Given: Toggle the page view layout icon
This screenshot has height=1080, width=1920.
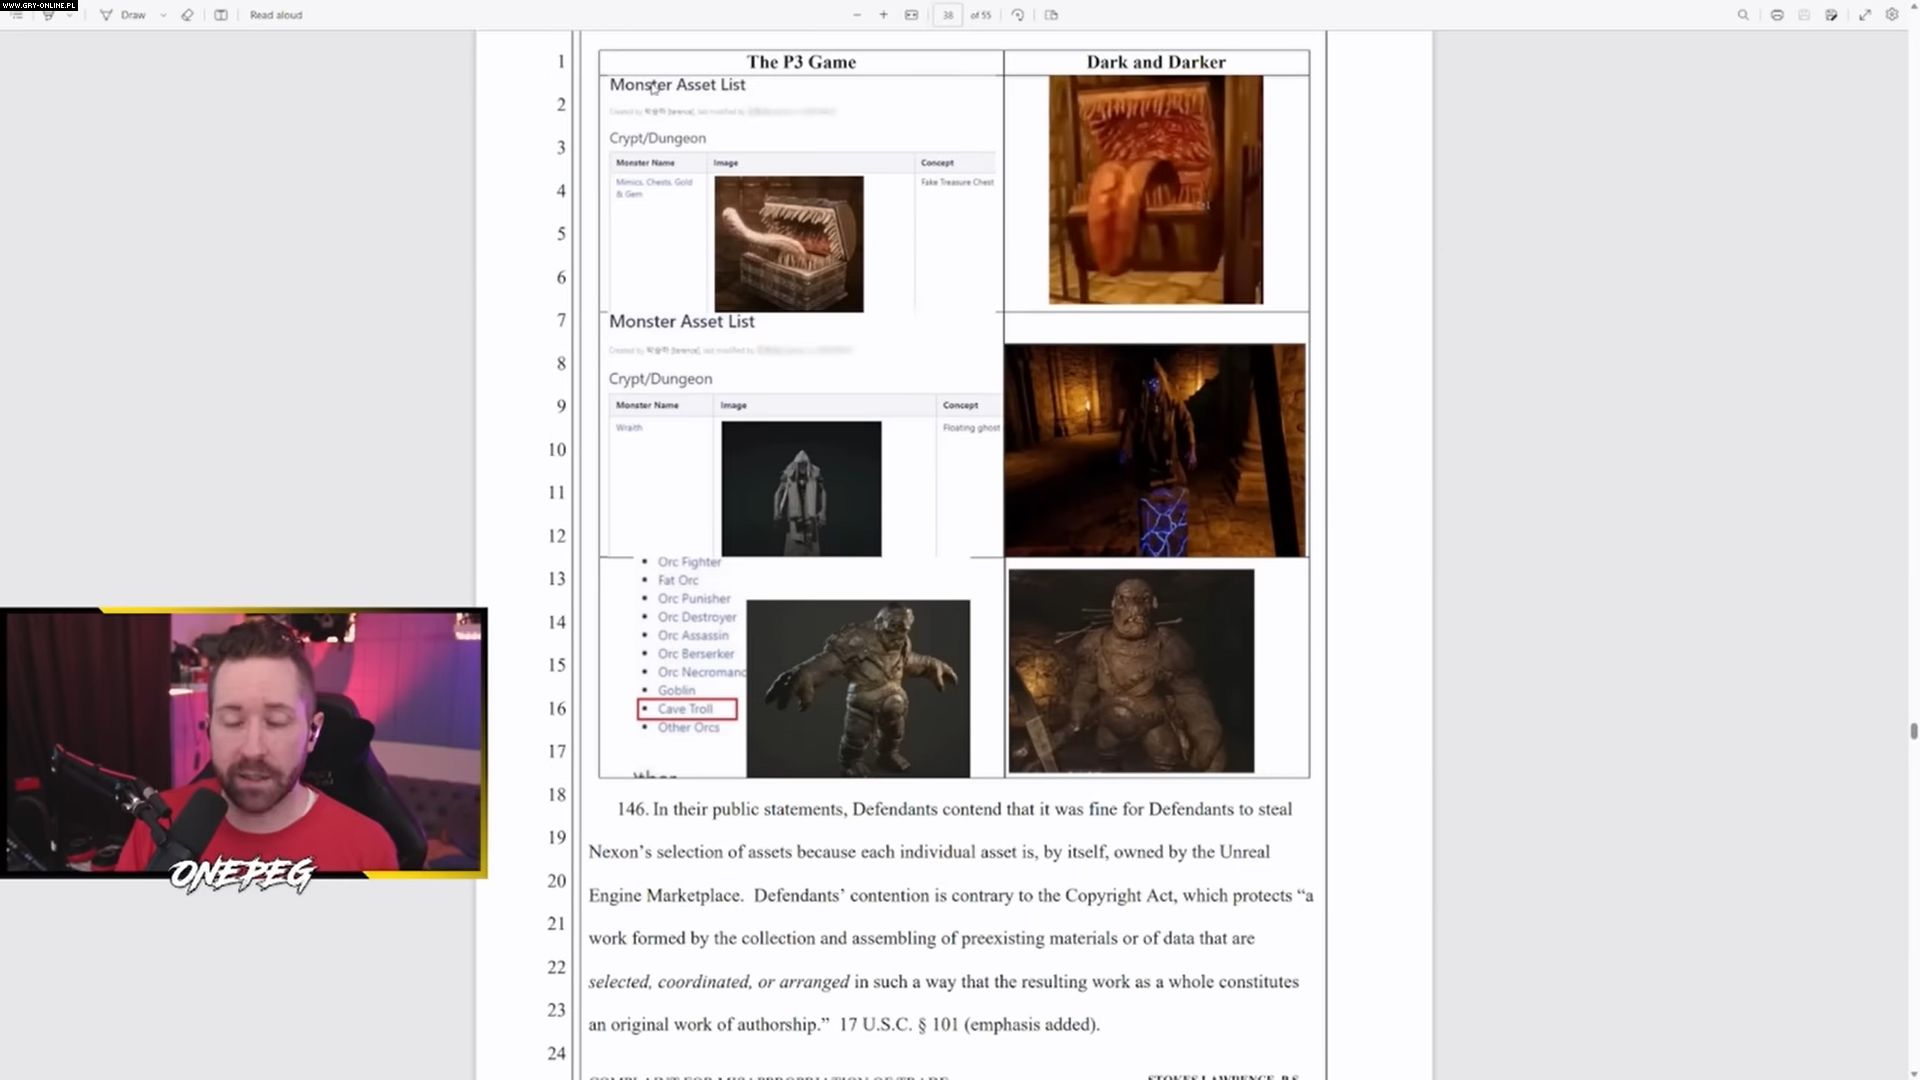Looking at the screenshot, I should [x=221, y=15].
